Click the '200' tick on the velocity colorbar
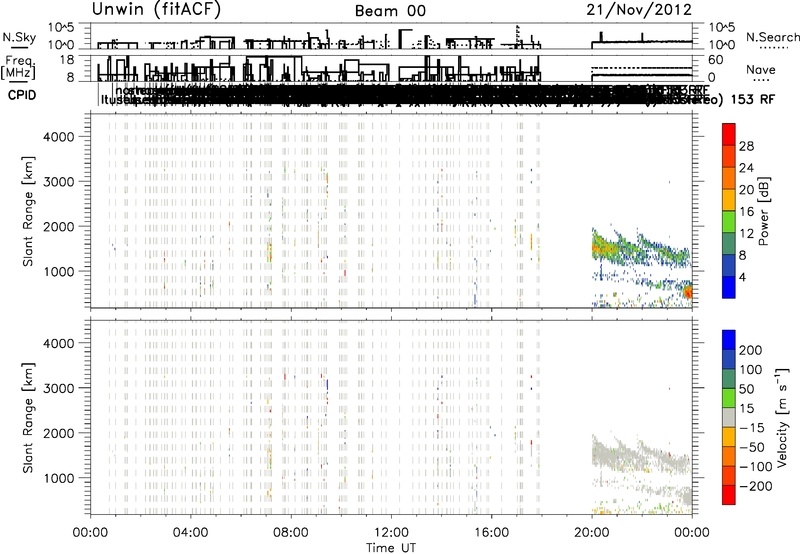Image resolution: width=800 pixels, height=554 pixels. [751, 350]
